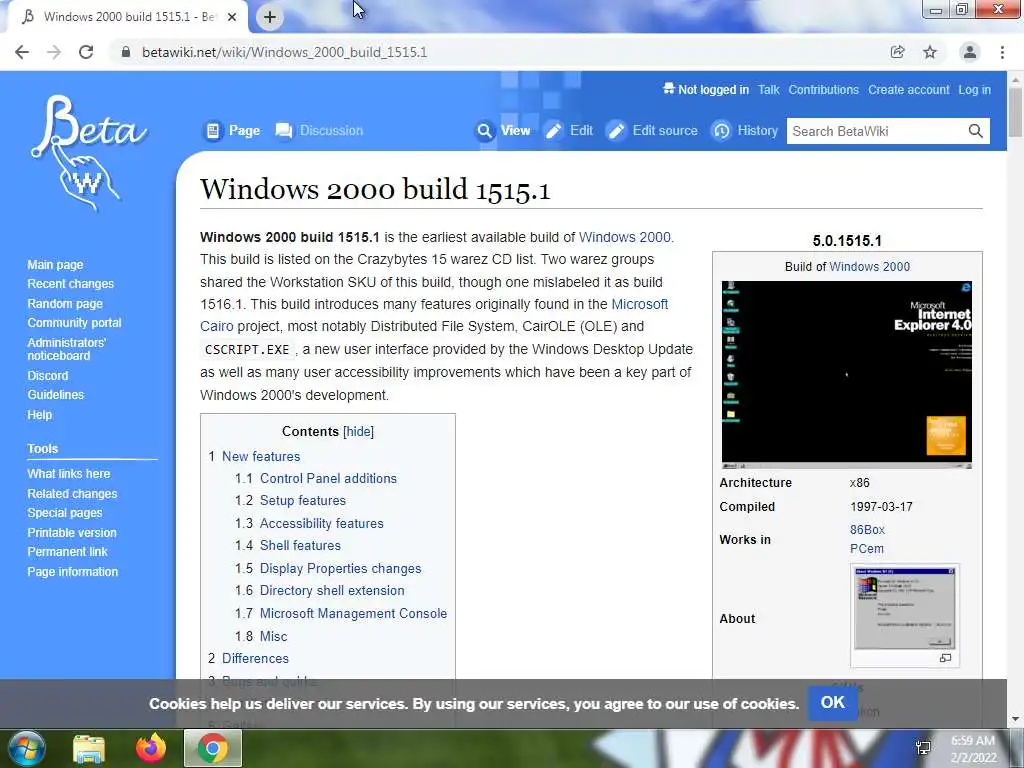
Task: Open Windows Explorer from the taskbar
Action: [x=89, y=749]
